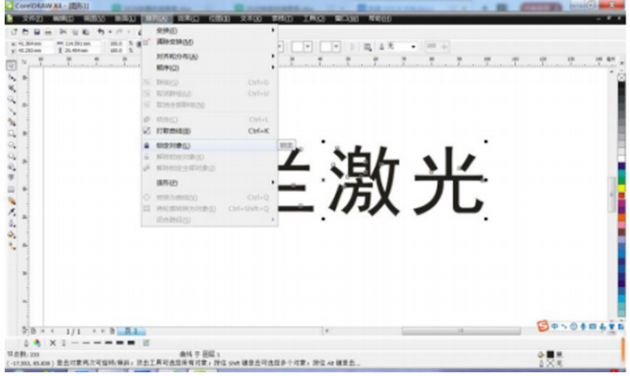
Task: Select the Rectangle tool in the toolbox
Action: click(x=12, y=133)
